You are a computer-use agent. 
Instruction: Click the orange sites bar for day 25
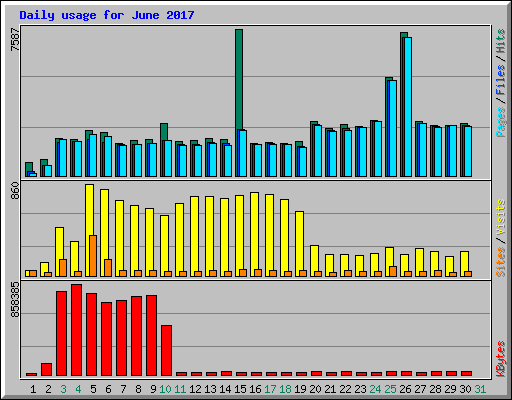click(393, 272)
